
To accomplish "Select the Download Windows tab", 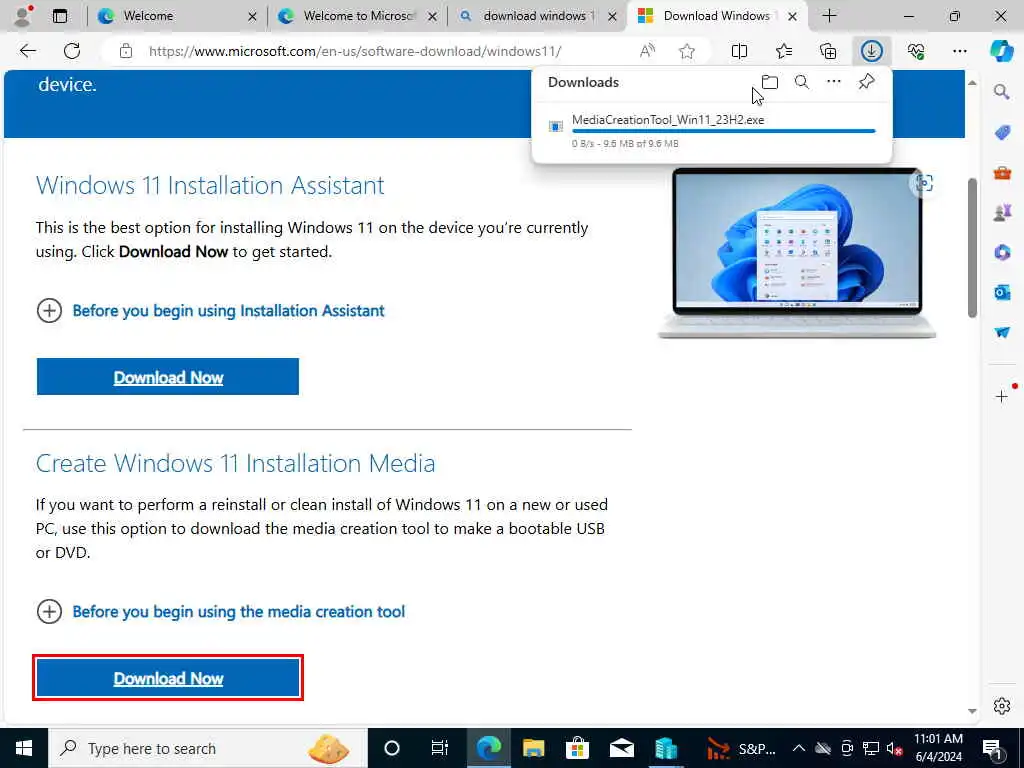I will coord(716,16).
